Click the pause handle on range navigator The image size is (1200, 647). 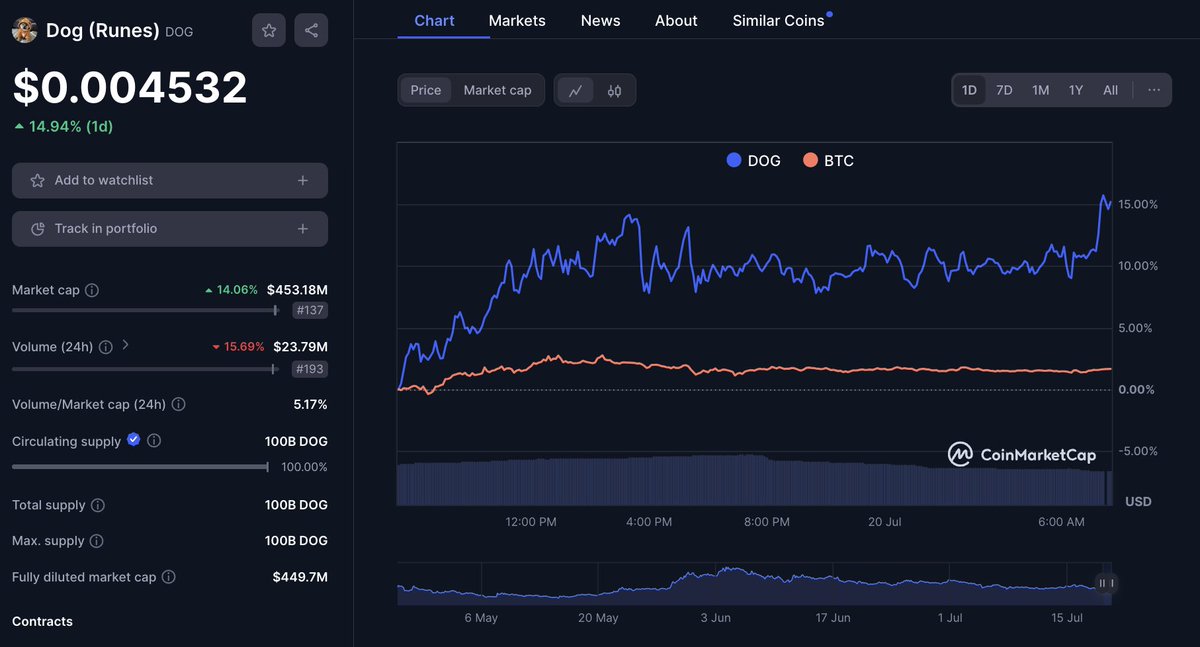point(1105,583)
